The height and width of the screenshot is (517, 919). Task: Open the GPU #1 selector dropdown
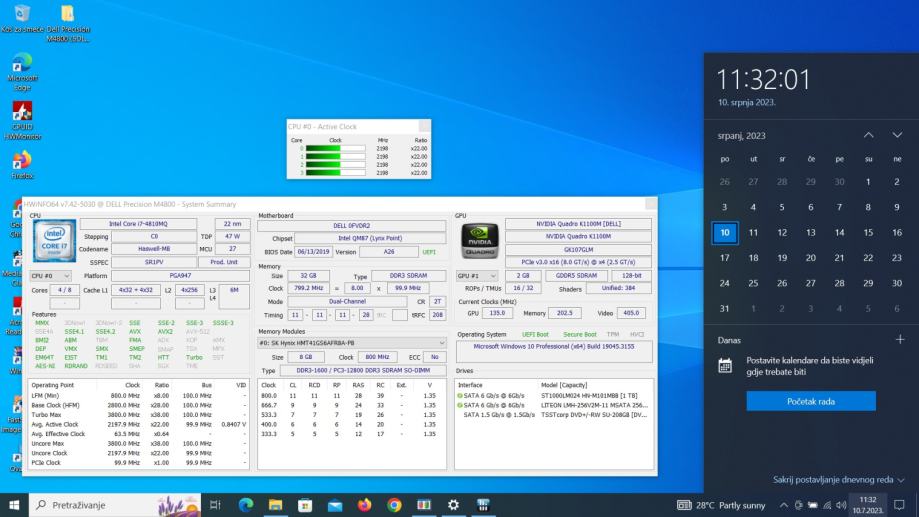[x=476, y=275]
